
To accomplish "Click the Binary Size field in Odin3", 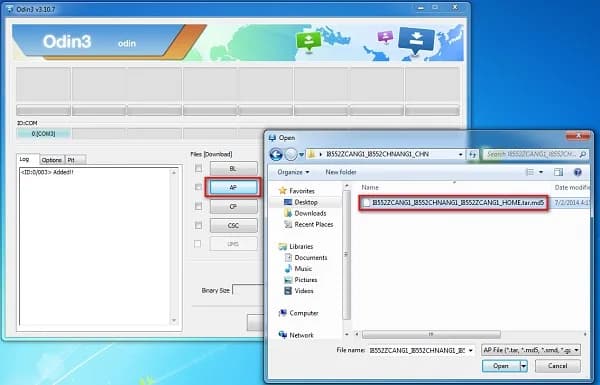I will (248, 290).
